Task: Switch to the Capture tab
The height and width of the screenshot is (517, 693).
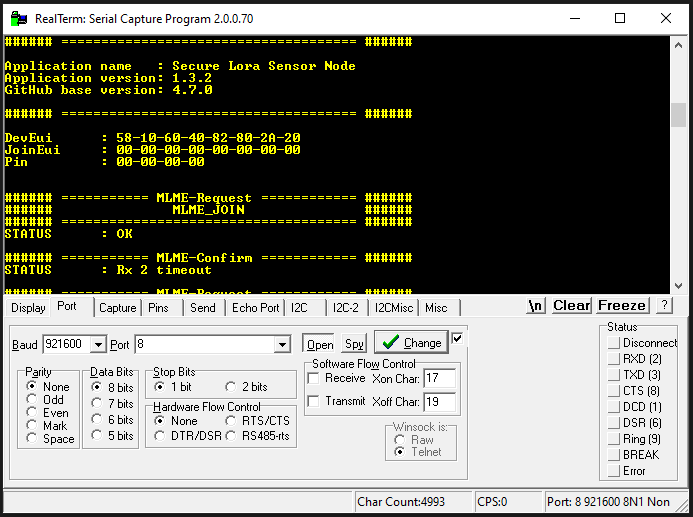Action: (x=118, y=308)
